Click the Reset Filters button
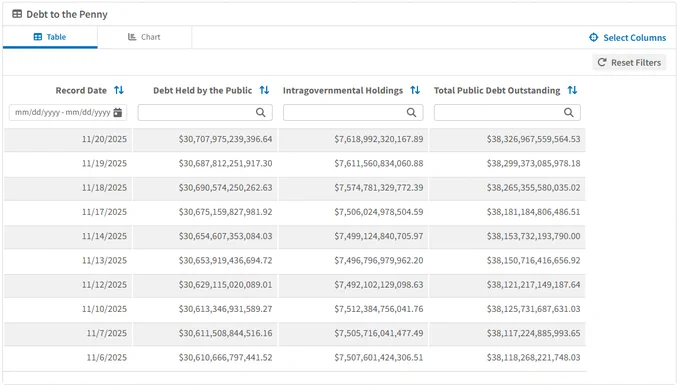The height and width of the screenshot is (390, 680). [x=629, y=62]
